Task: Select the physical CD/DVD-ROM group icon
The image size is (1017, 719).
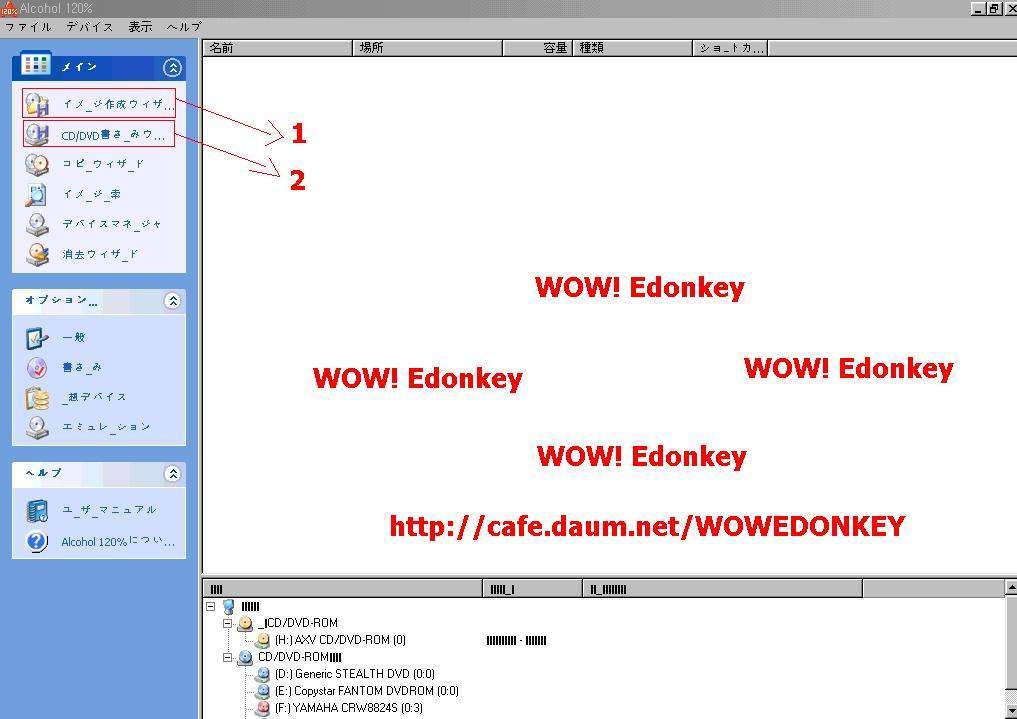Action: [245, 657]
